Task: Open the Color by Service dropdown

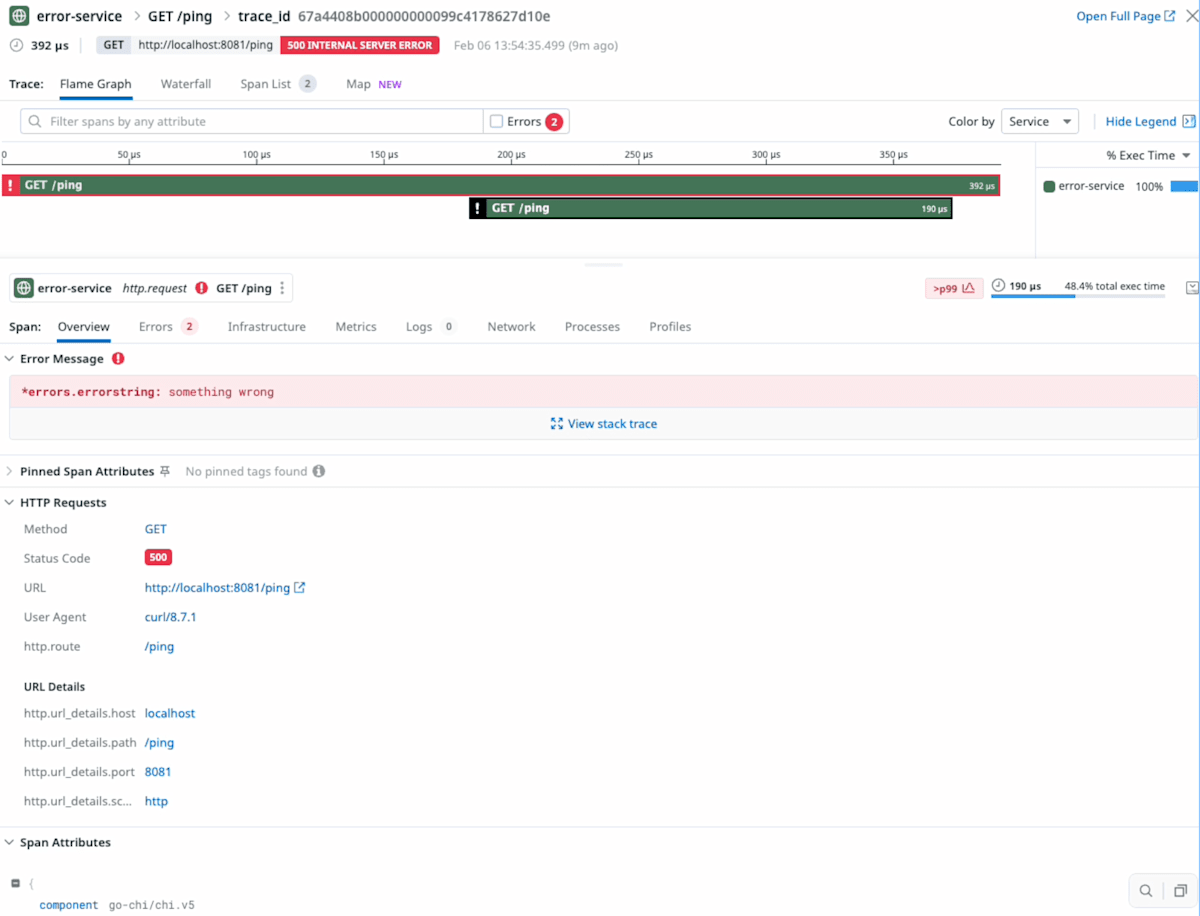Action: (1040, 122)
